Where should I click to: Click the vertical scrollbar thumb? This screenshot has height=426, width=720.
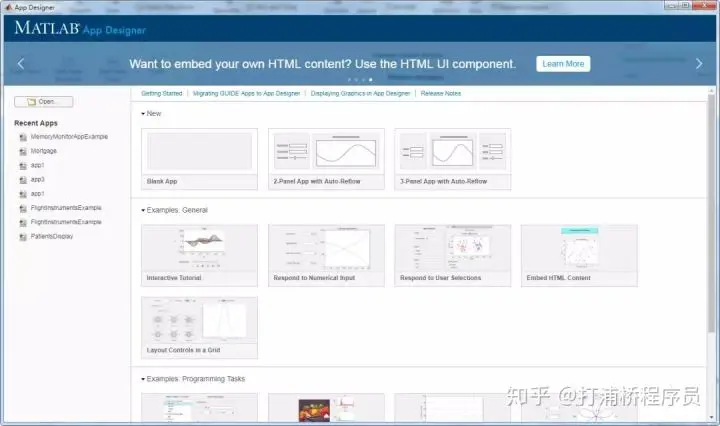(711, 213)
